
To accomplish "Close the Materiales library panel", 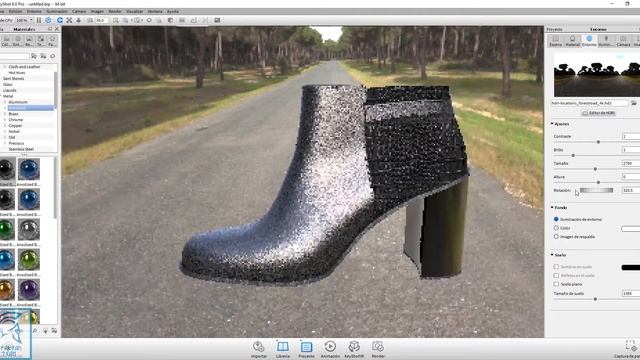I will [x=57, y=29].
